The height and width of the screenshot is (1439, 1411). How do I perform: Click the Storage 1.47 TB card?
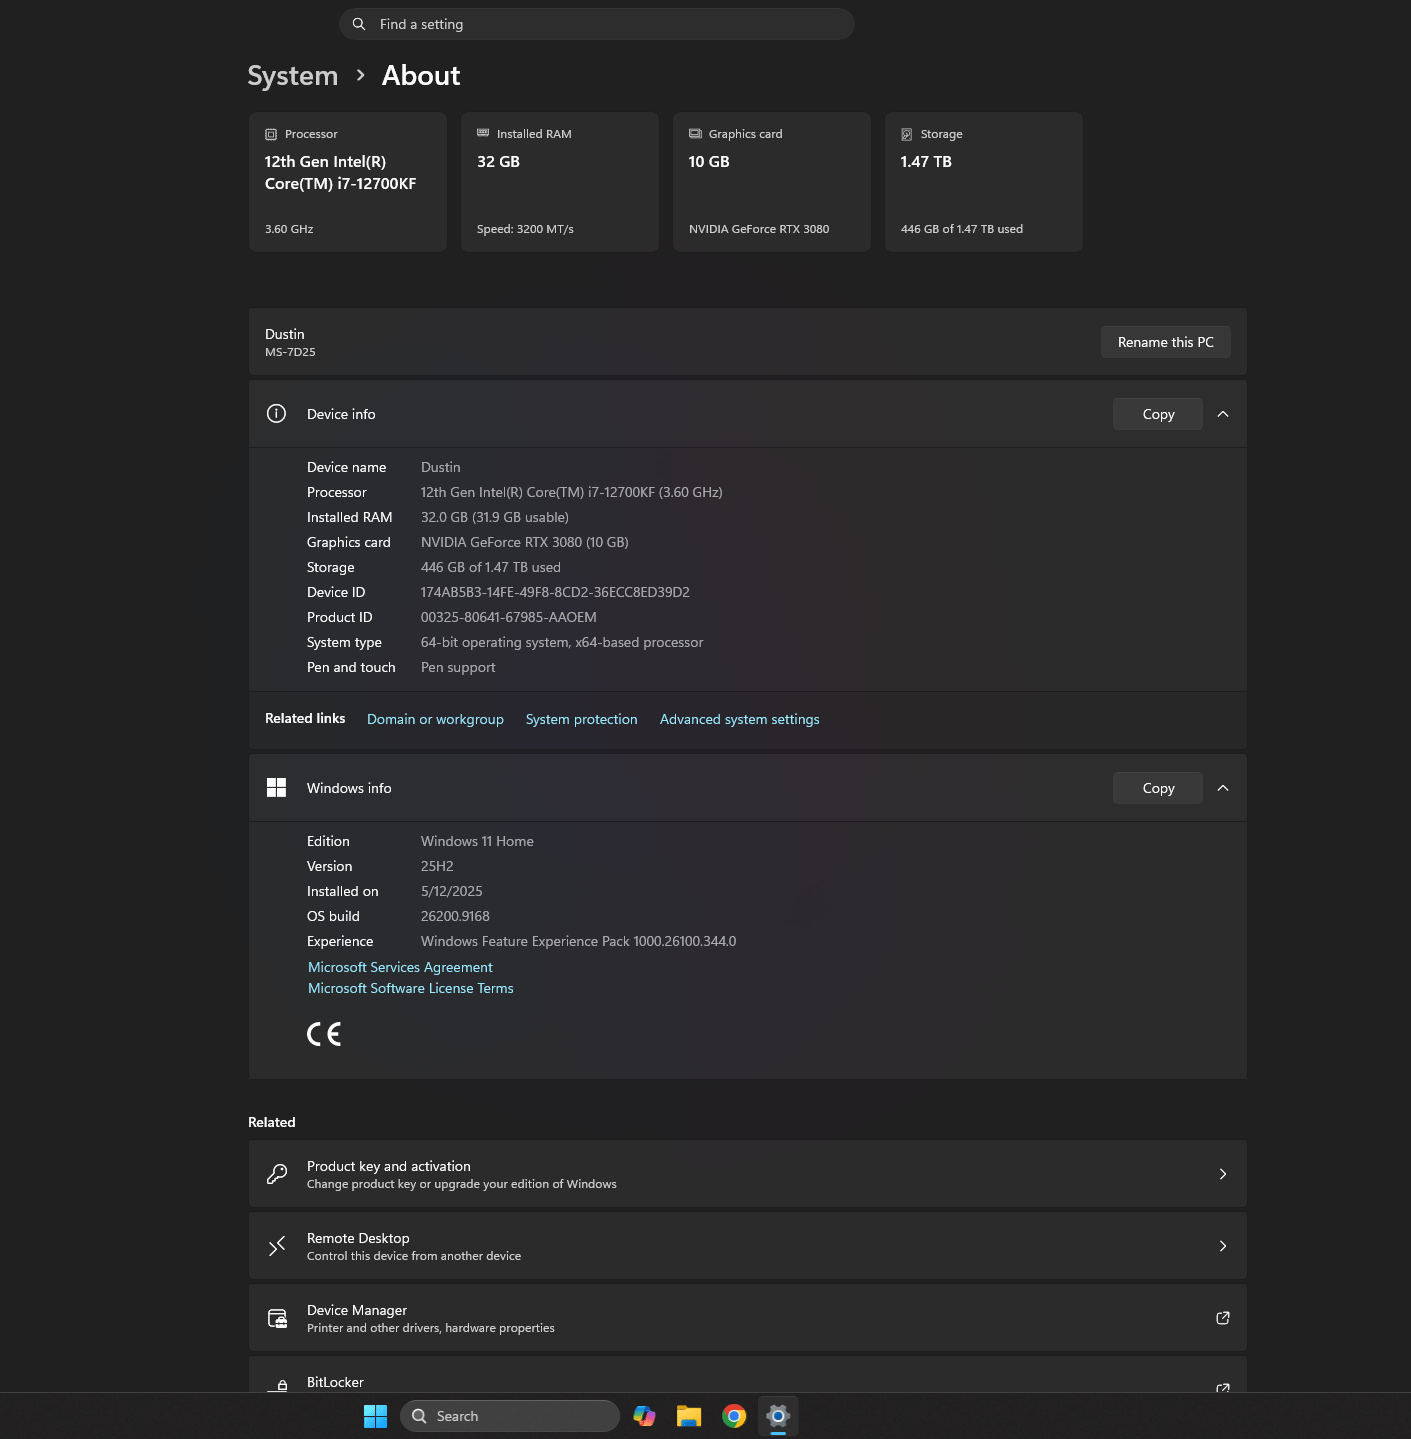pos(984,182)
